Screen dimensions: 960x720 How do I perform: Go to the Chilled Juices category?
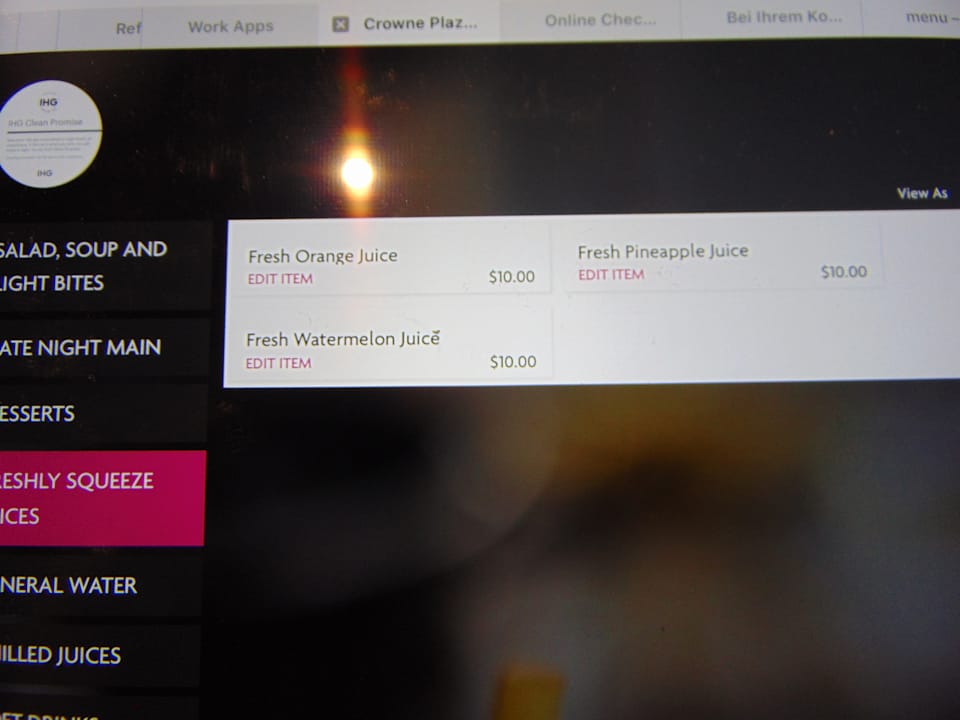(99, 655)
